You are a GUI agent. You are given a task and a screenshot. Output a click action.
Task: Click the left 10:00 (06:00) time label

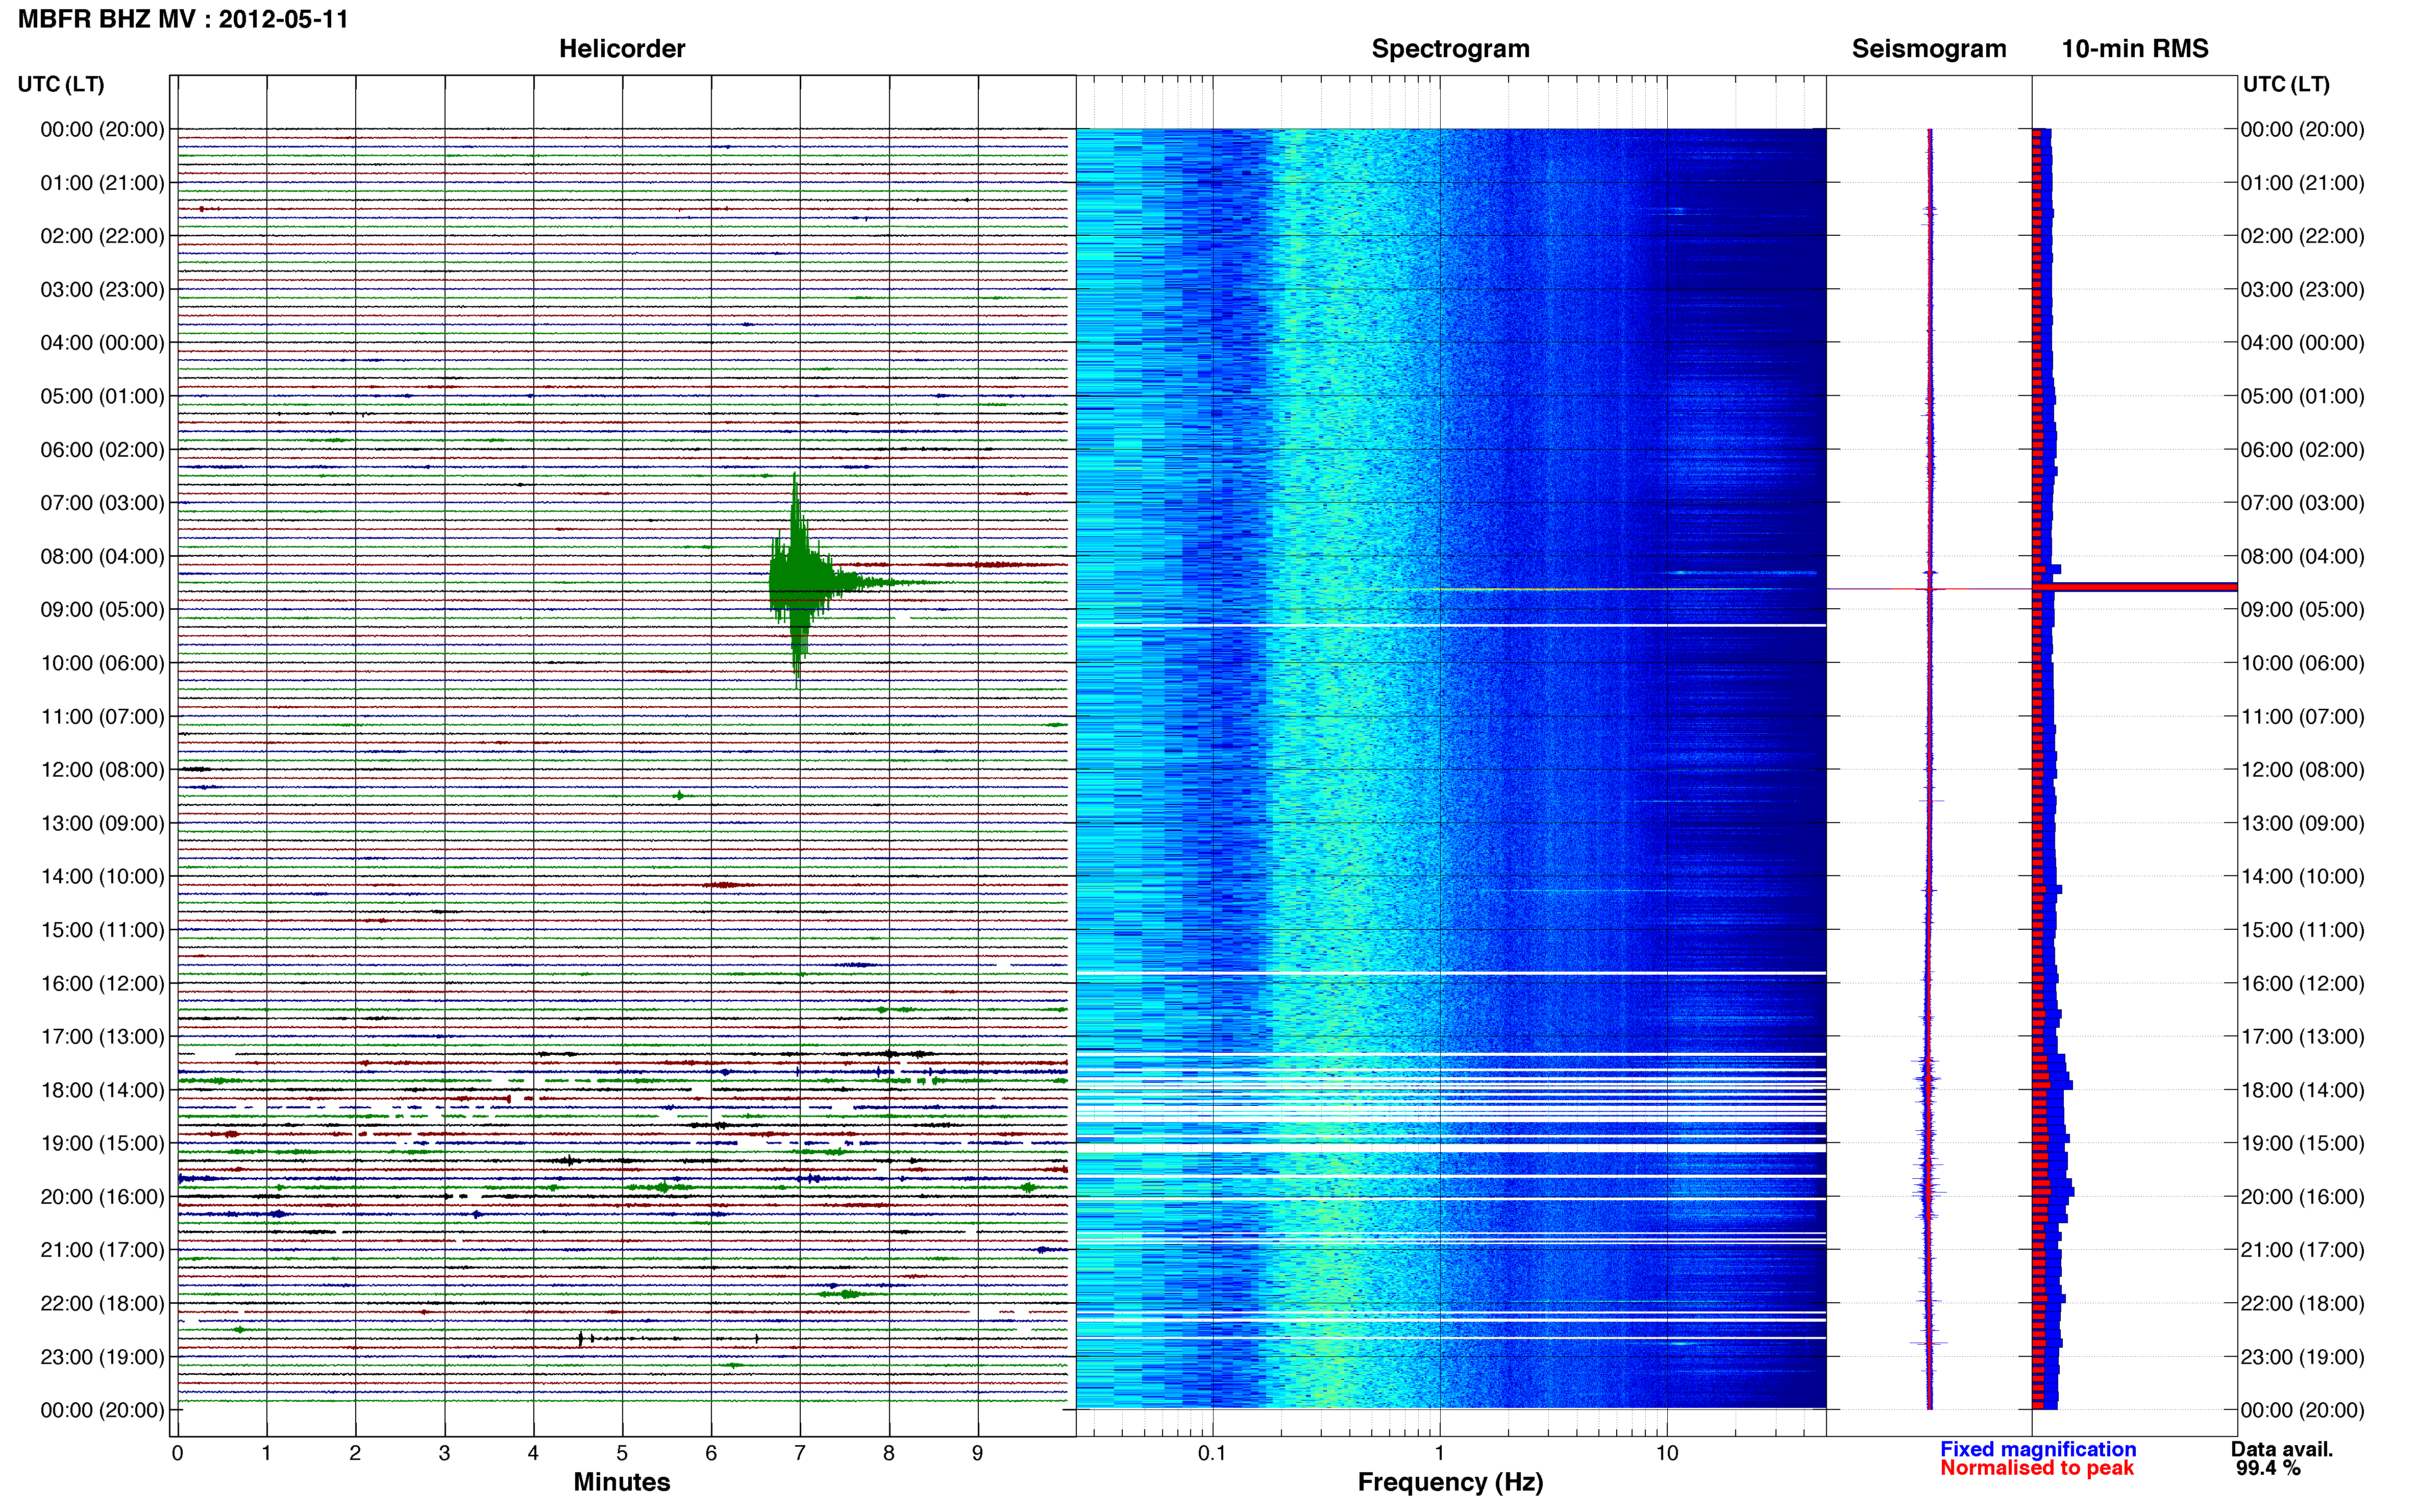(102, 663)
